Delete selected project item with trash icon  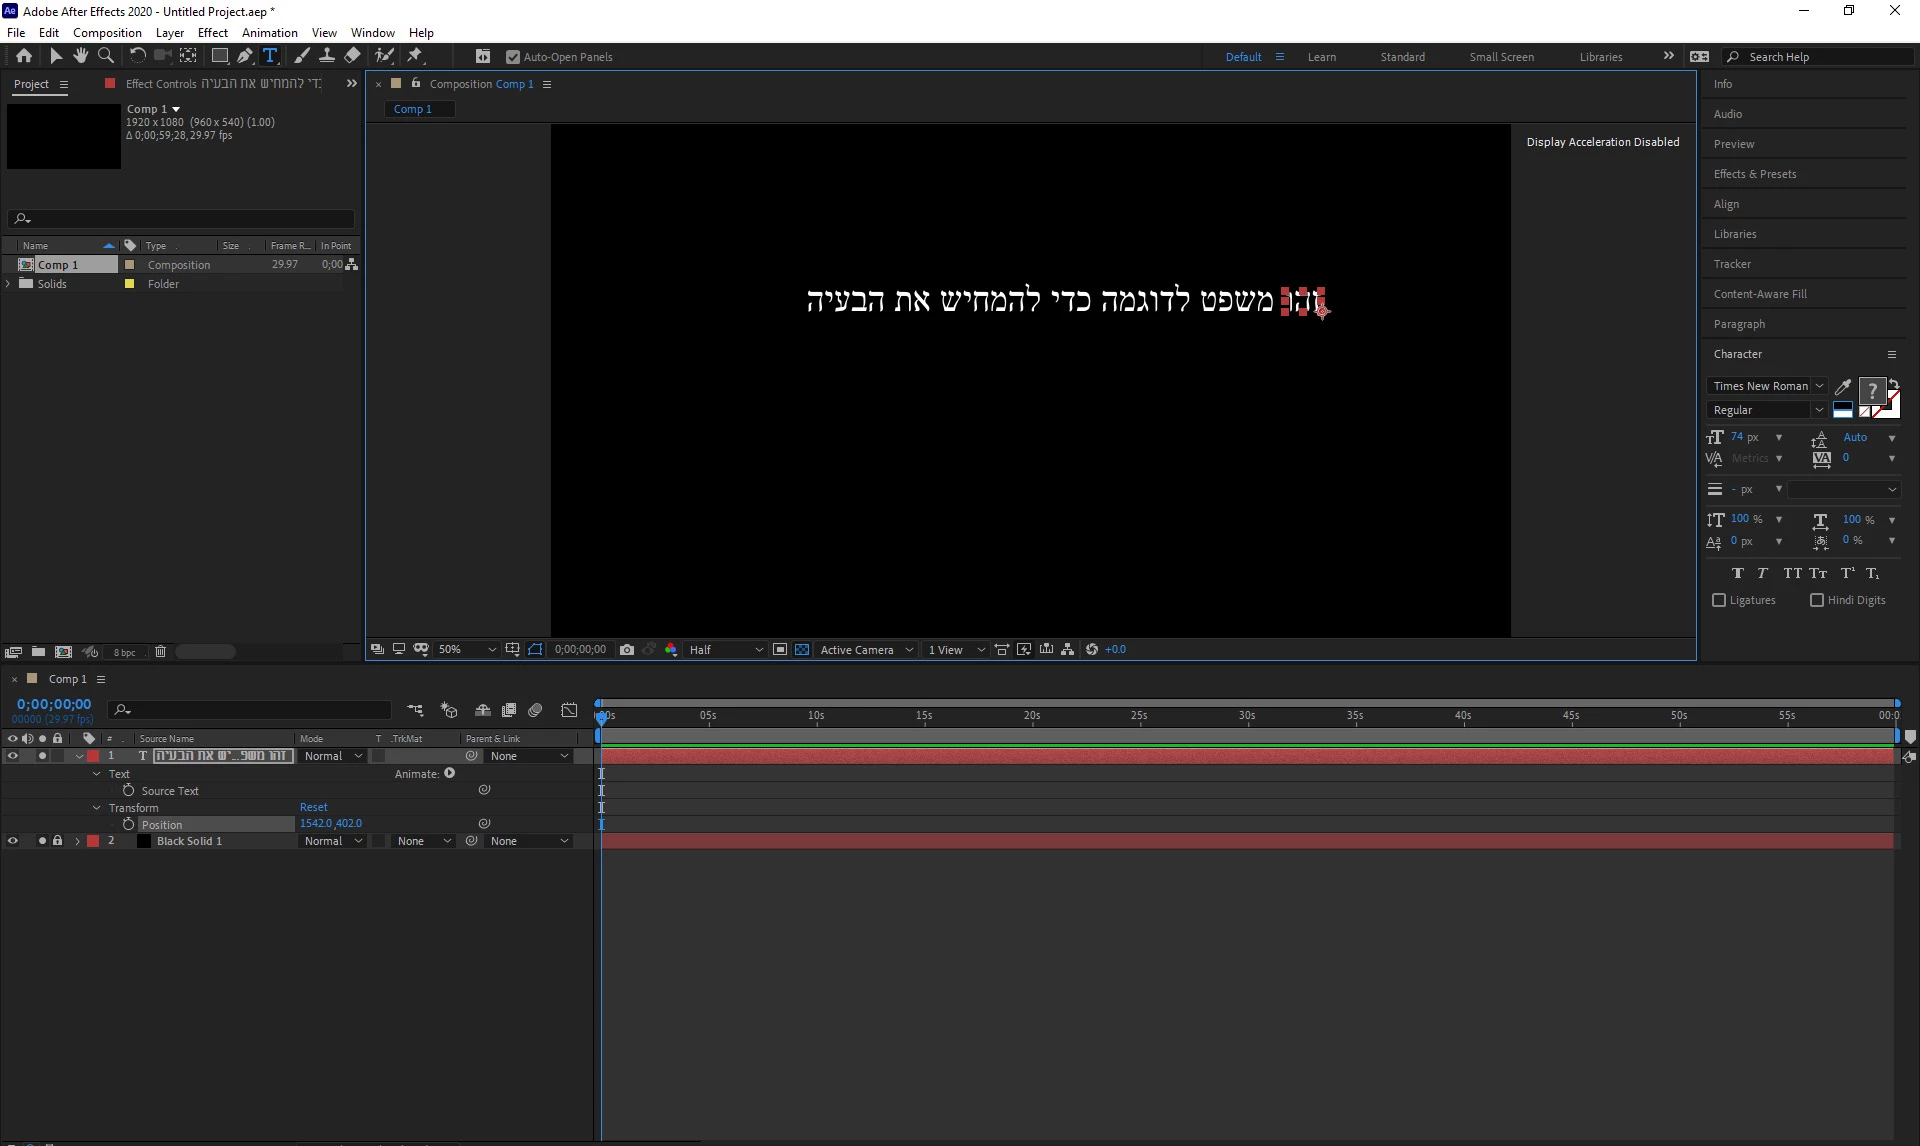point(160,652)
